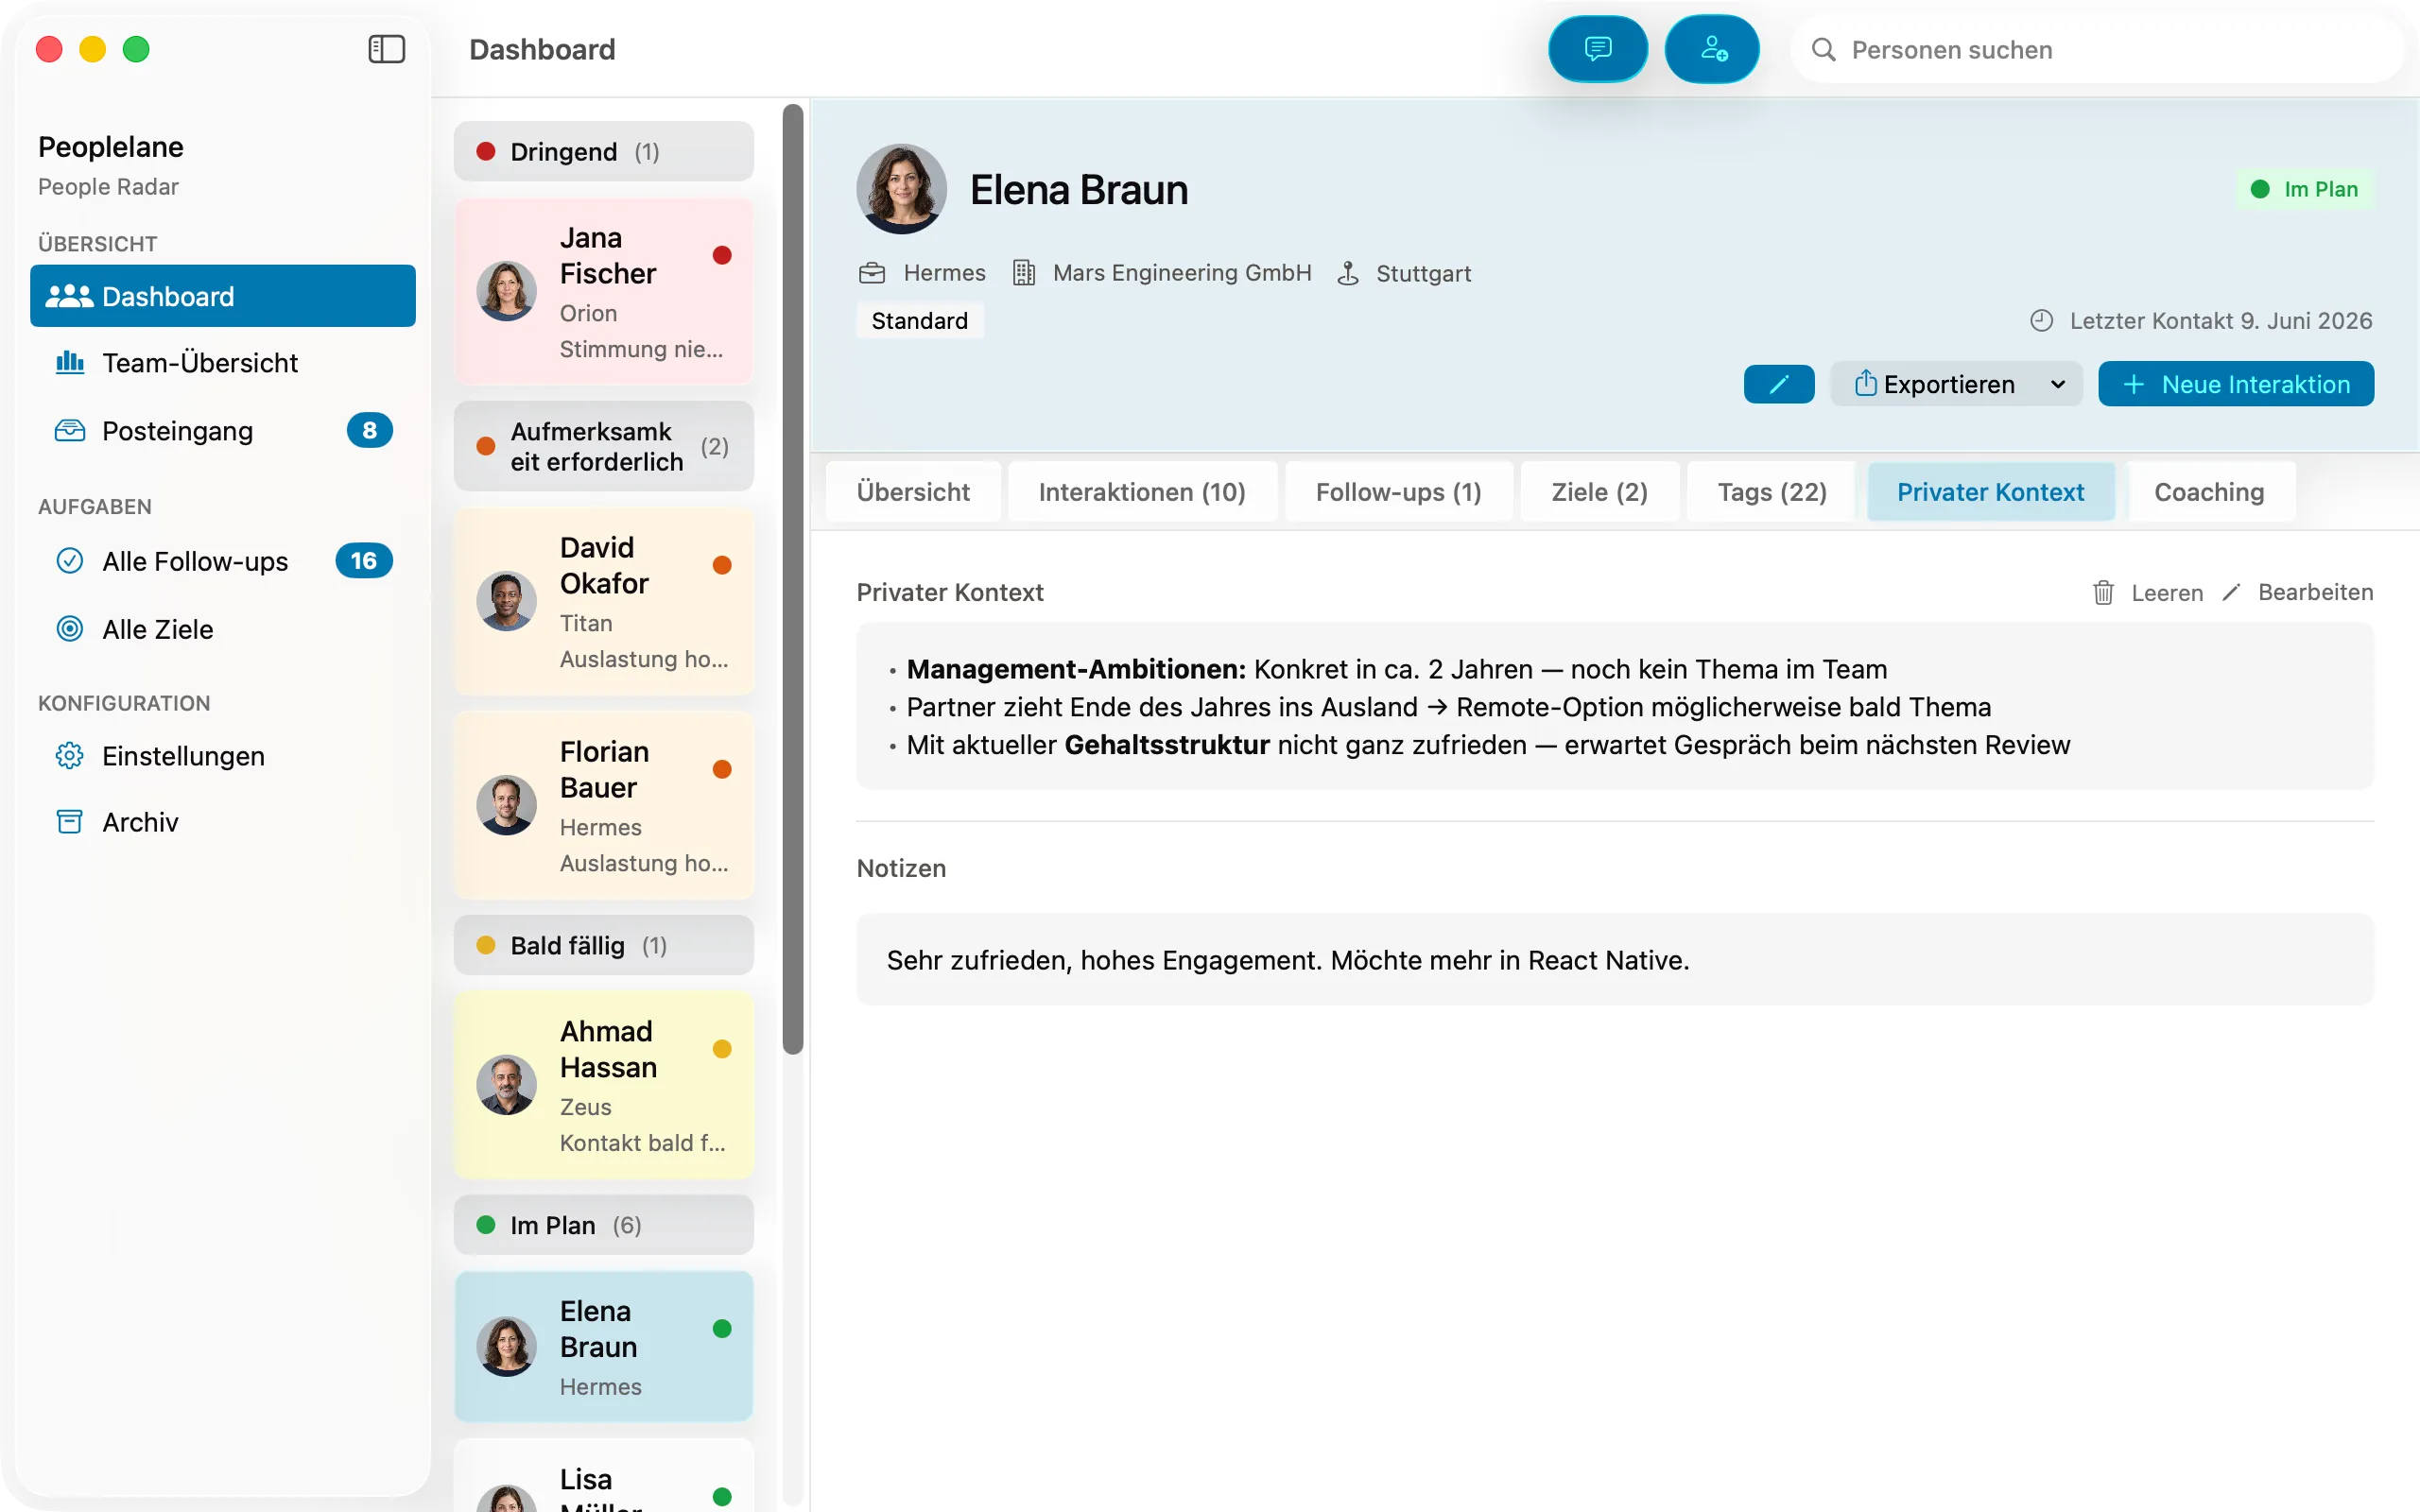Toggle the sidebar panel icon
This screenshot has width=2420, height=1512.
pyautogui.click(x=386, y=49)
